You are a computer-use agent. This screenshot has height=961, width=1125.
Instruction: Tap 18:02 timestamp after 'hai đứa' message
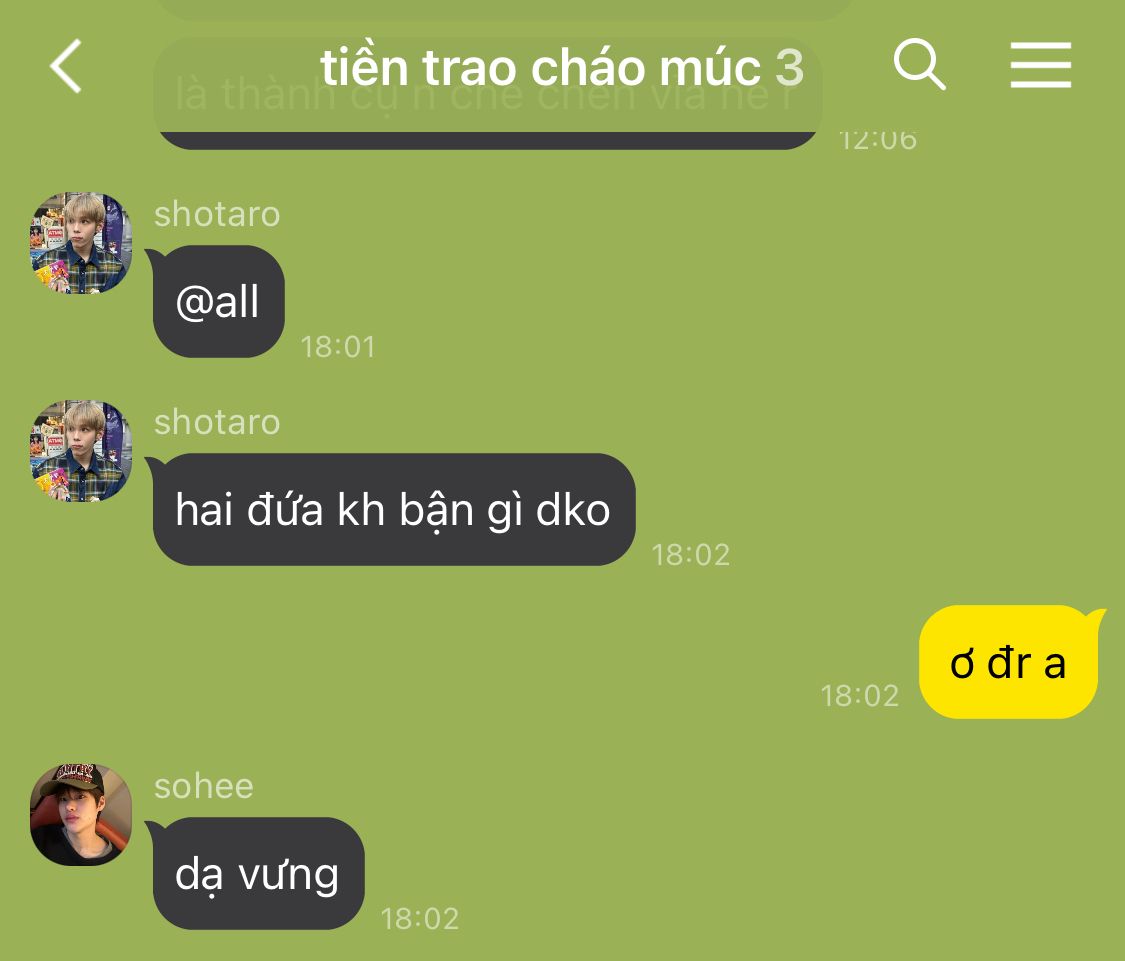click(x=691, y=555)
